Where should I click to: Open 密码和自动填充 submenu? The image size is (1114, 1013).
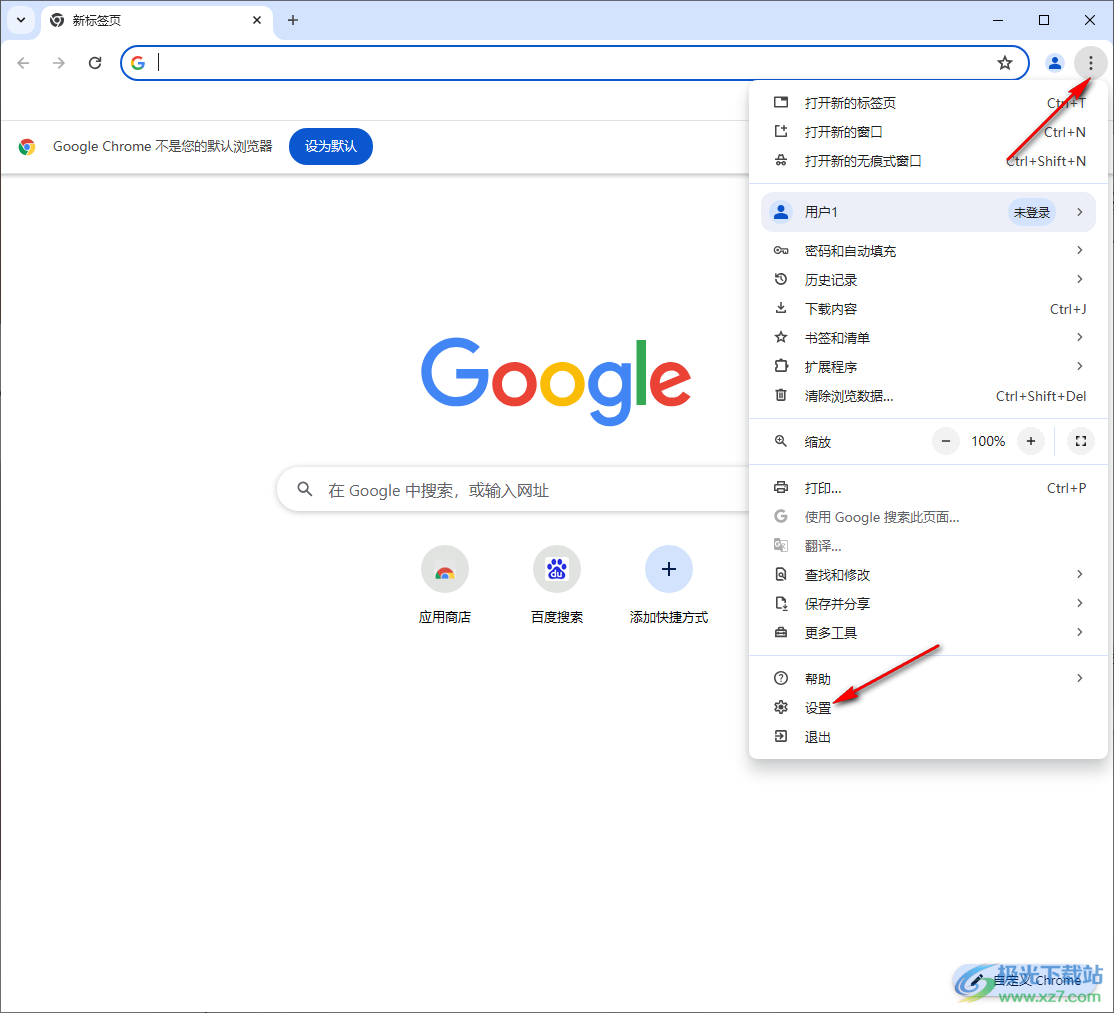pos(928,251)
